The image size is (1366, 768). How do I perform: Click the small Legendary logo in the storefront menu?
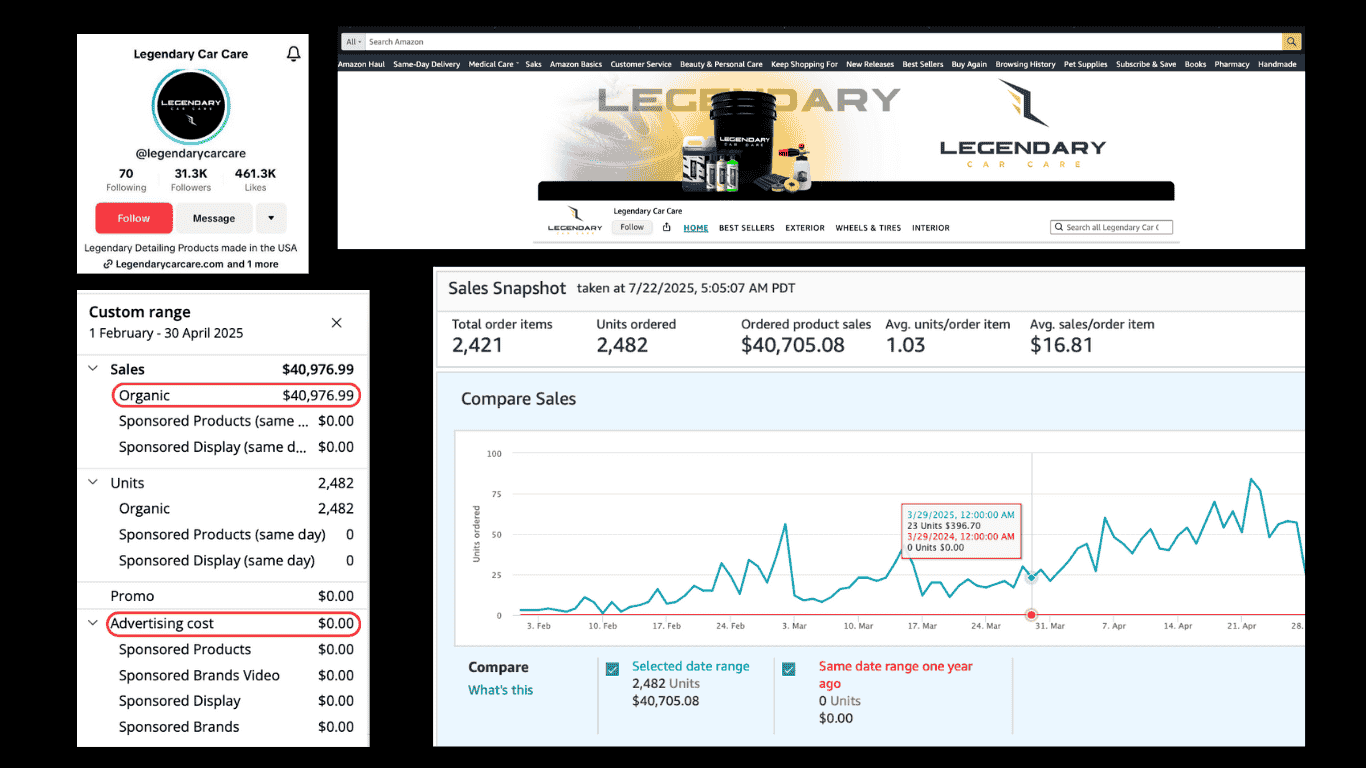click(x=575, y=219)
